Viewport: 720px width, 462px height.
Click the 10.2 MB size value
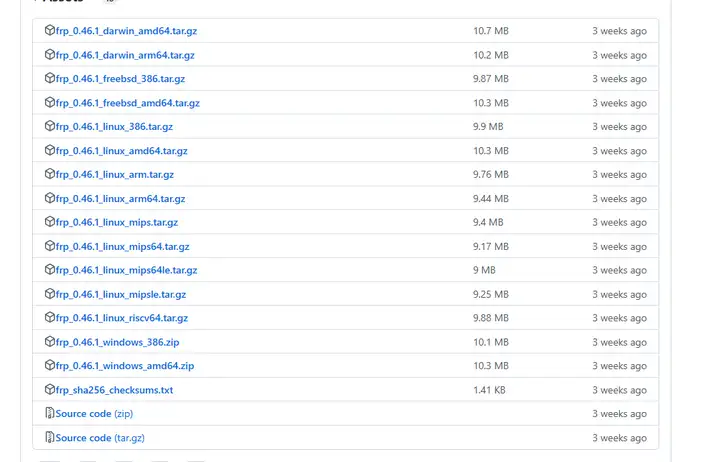pyautogui.click(x=491, y=56)
